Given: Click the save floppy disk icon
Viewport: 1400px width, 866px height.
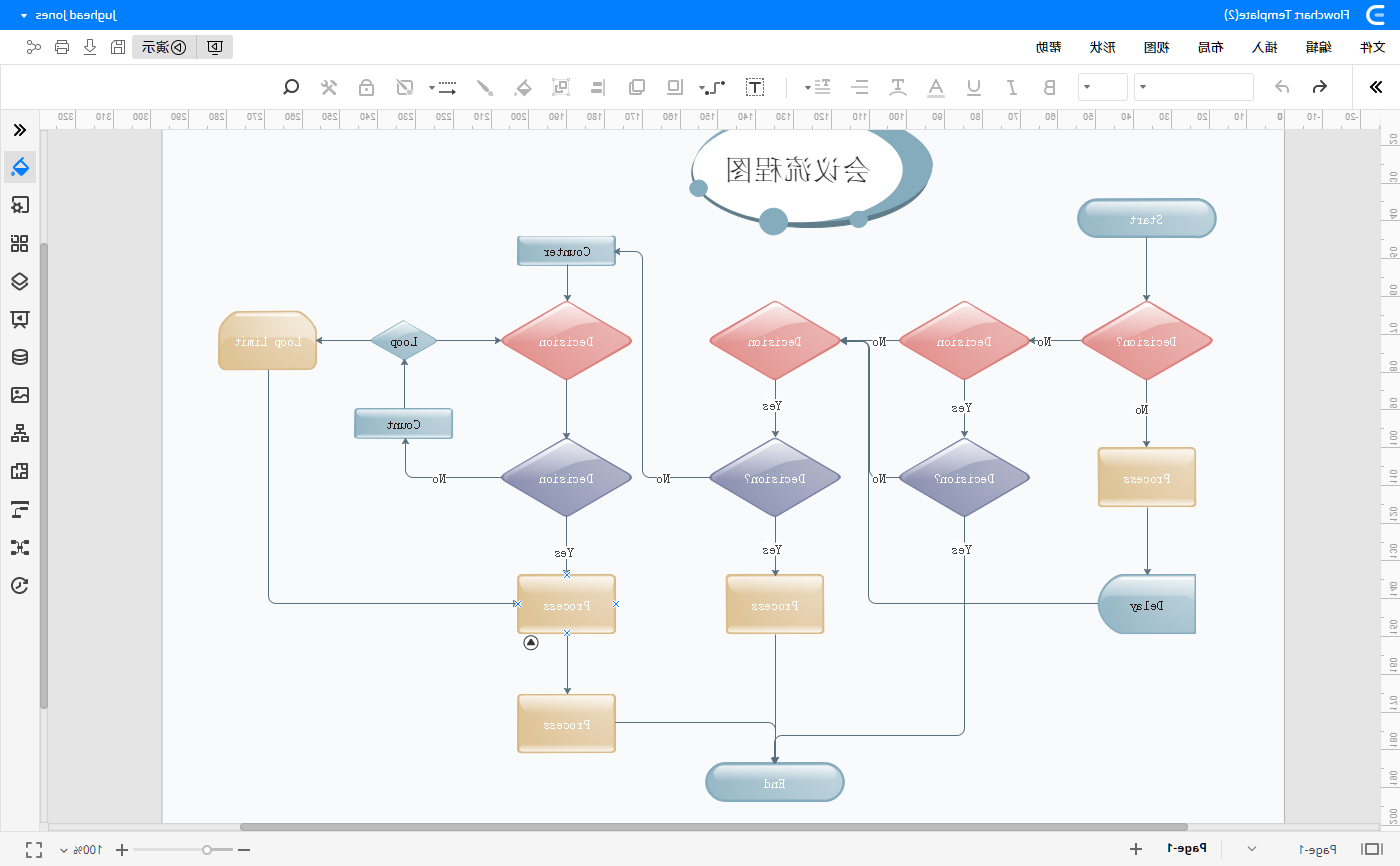Looking at the screenshot, I should (x=118, y=47).
